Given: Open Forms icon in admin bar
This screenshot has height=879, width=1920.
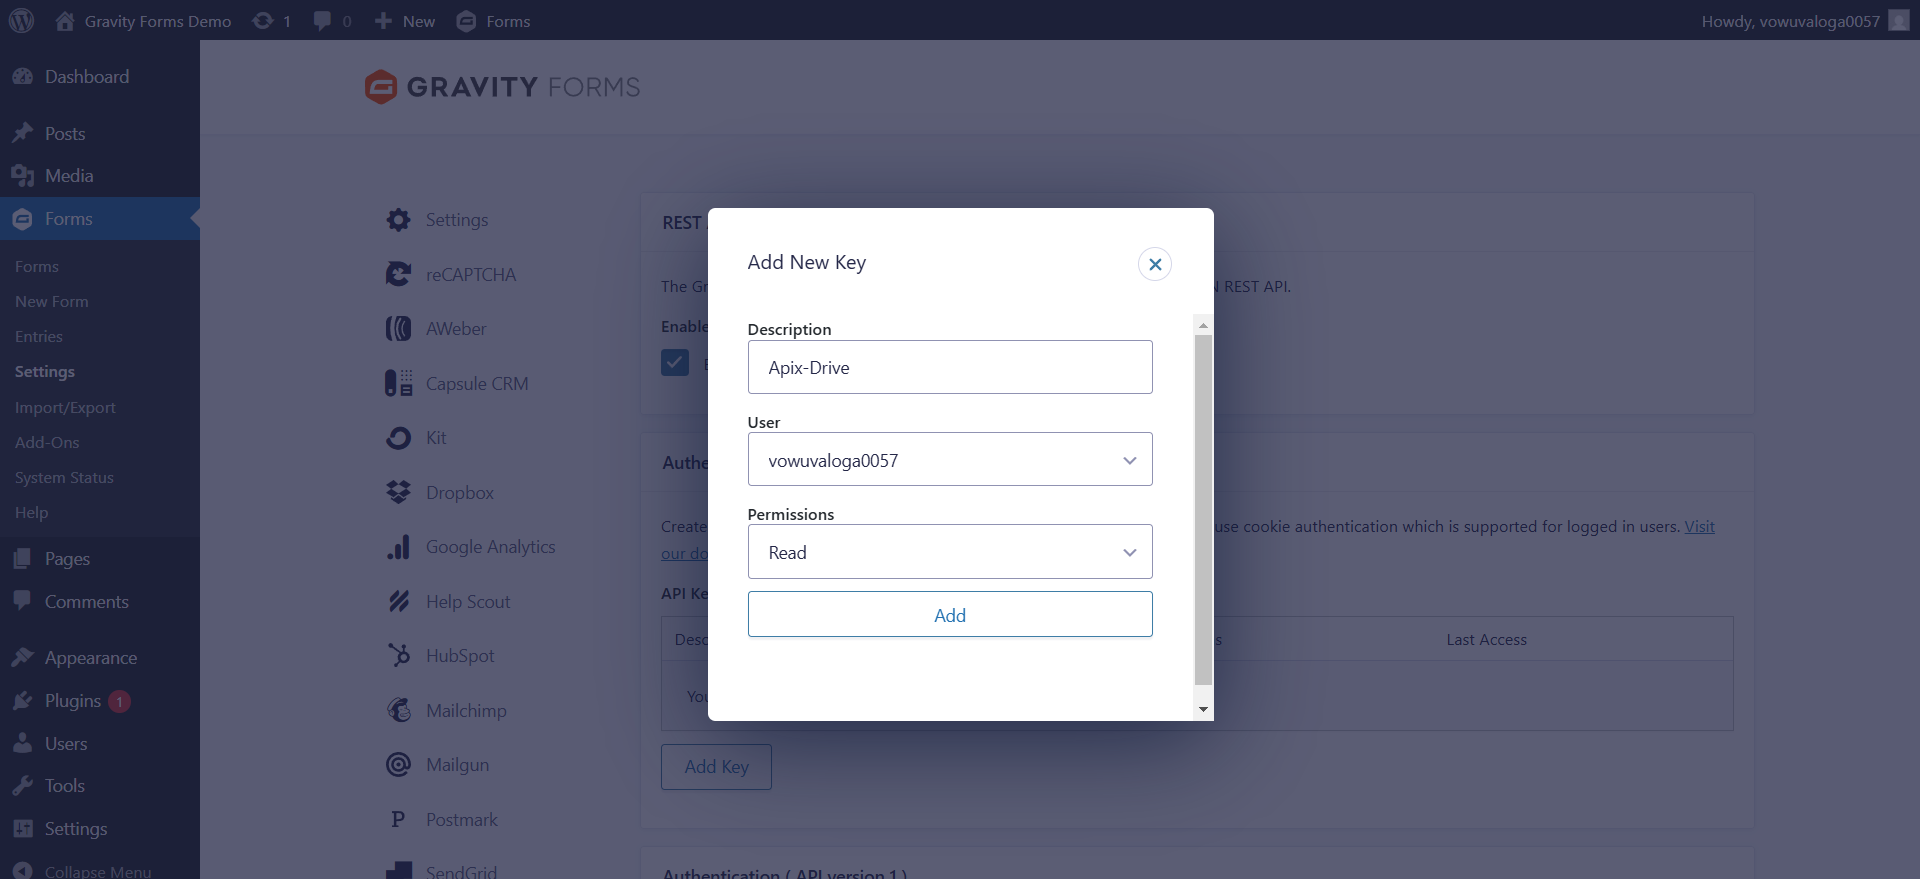Looking at the screenshot, I should [466, 21].
